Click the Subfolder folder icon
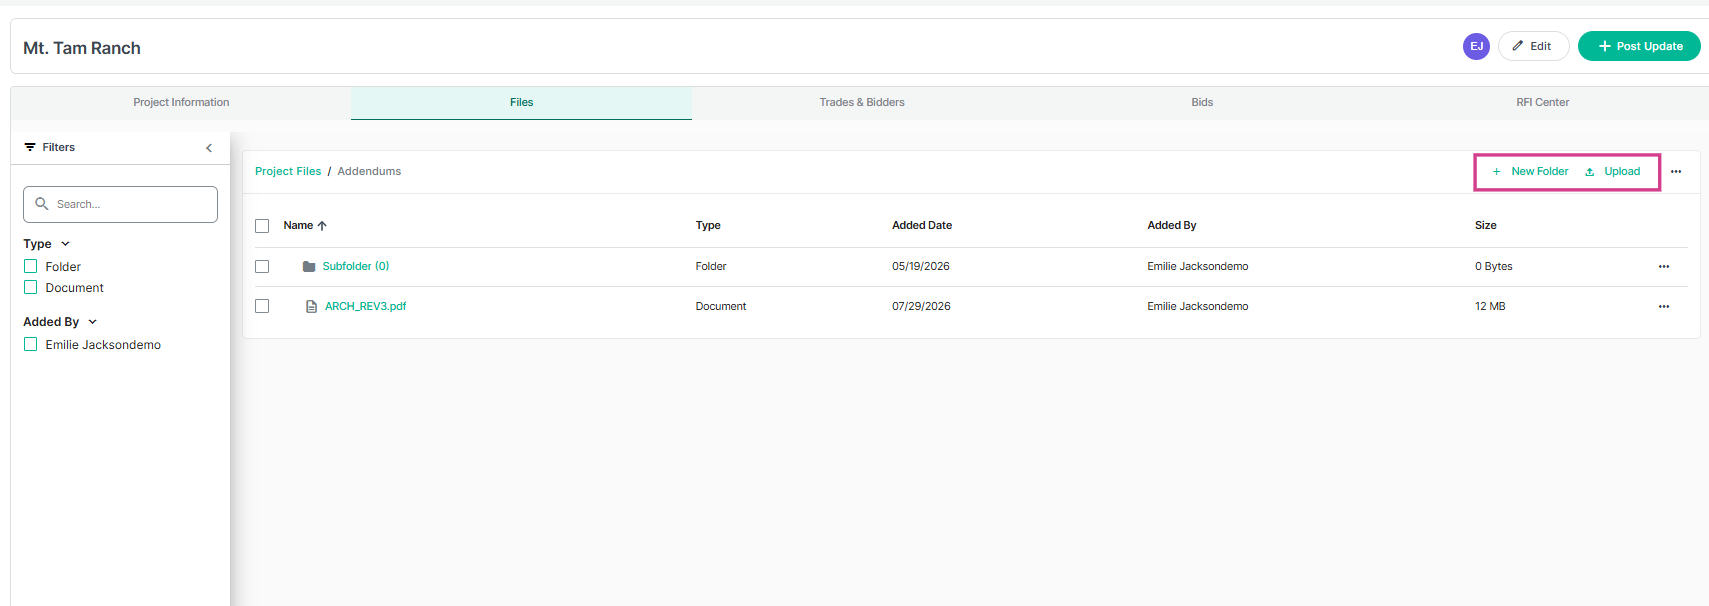Screen dimensions: 1709x606 (309, 267)
